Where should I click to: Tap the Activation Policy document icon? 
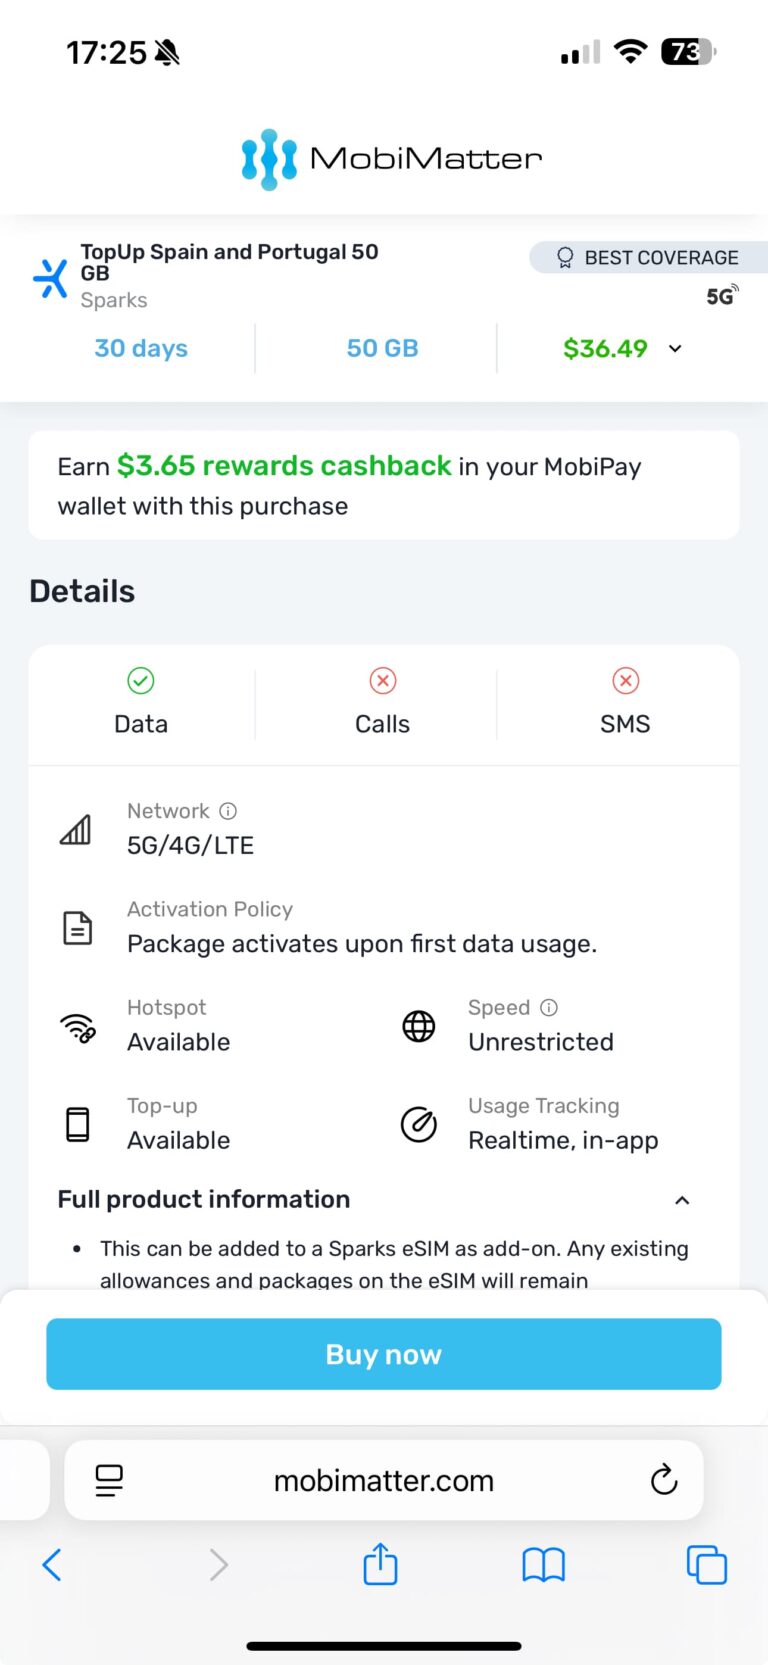(78, 927)
